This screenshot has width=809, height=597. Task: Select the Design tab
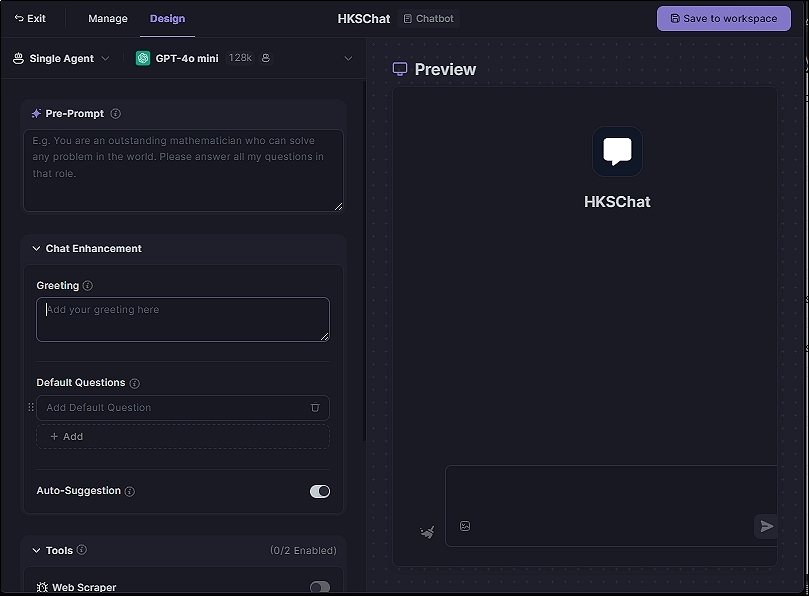[x=167, y=18]
